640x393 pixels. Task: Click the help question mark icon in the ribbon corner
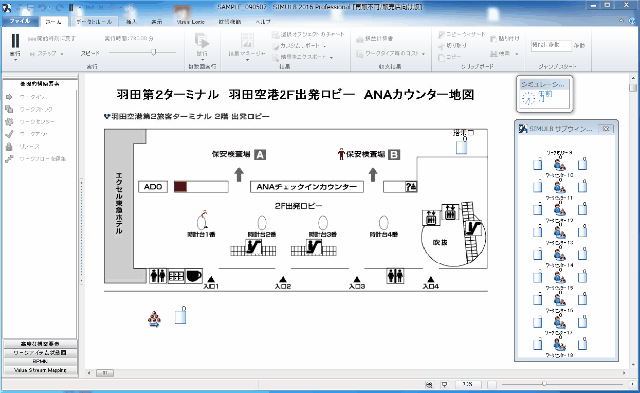632,21
